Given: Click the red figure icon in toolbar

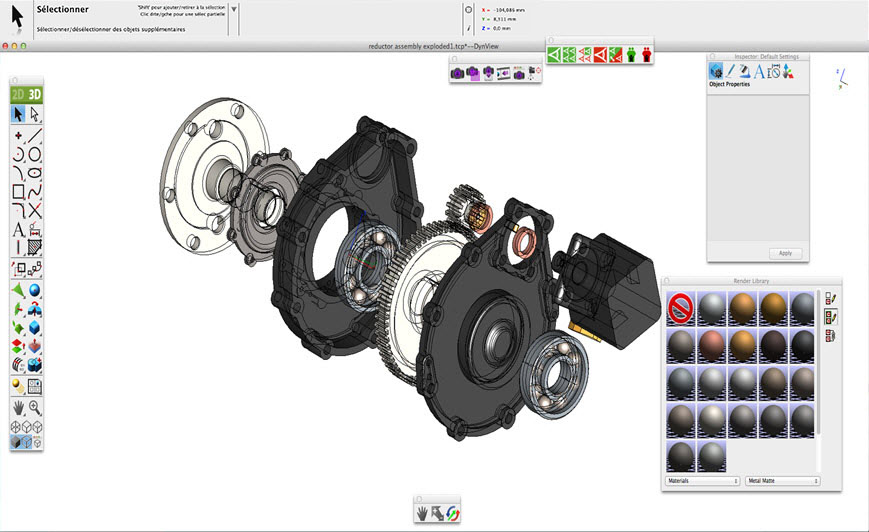Looking at the screenshot, I should pos(646,54).
